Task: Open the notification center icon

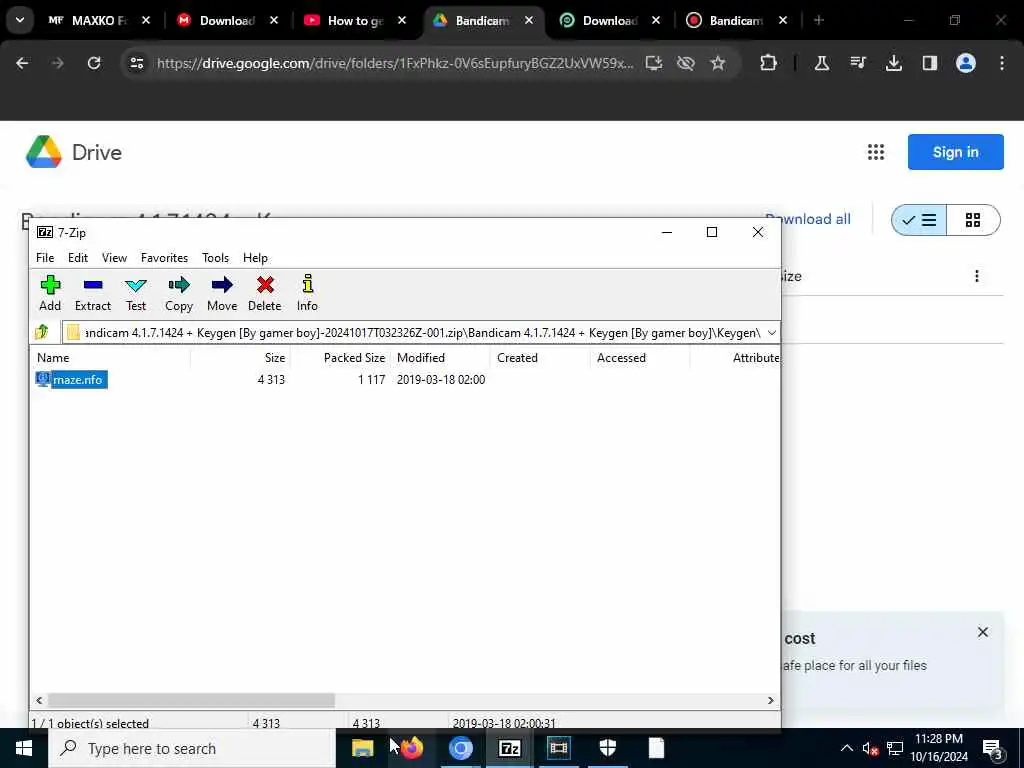Action: pyautogui.click(x=993, y=748)
